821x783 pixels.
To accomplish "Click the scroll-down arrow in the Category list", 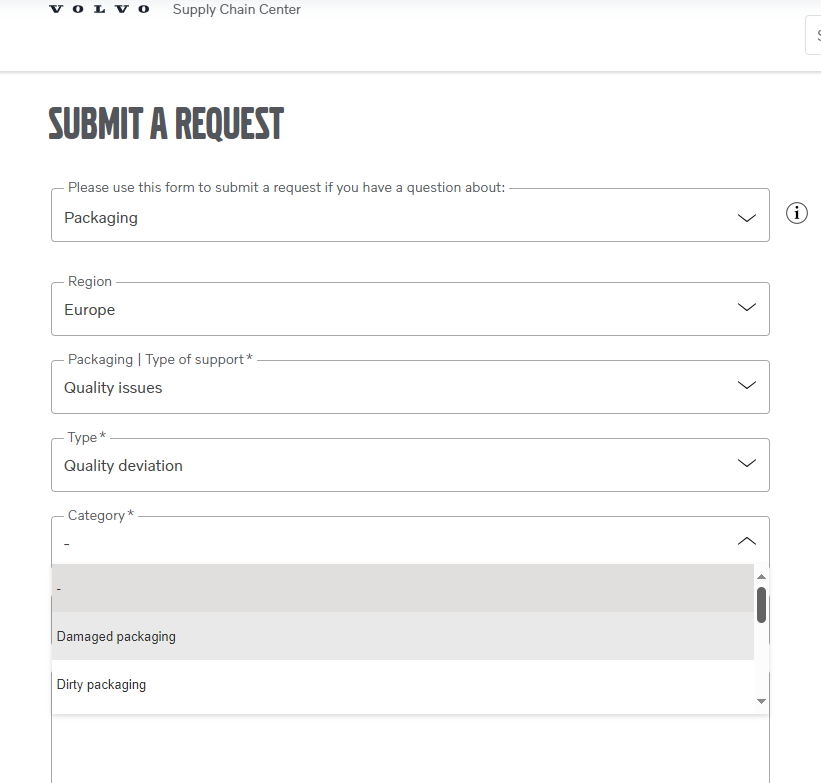I will pos(761,701).
